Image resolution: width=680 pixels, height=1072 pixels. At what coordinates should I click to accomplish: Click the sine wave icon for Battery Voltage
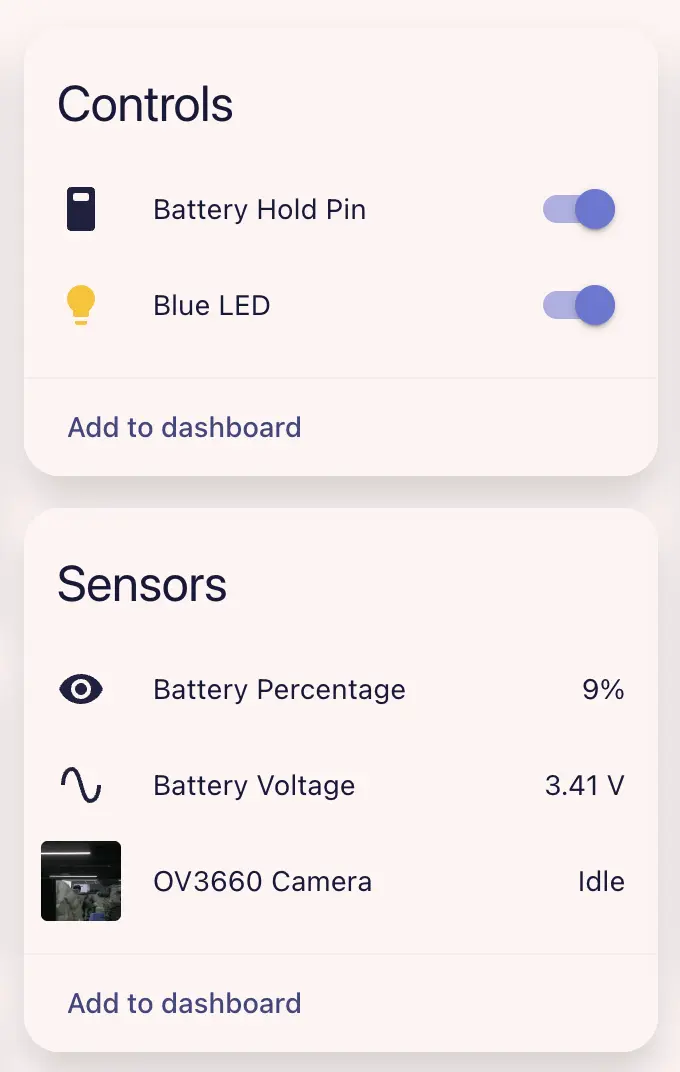(x=81, y=785)
